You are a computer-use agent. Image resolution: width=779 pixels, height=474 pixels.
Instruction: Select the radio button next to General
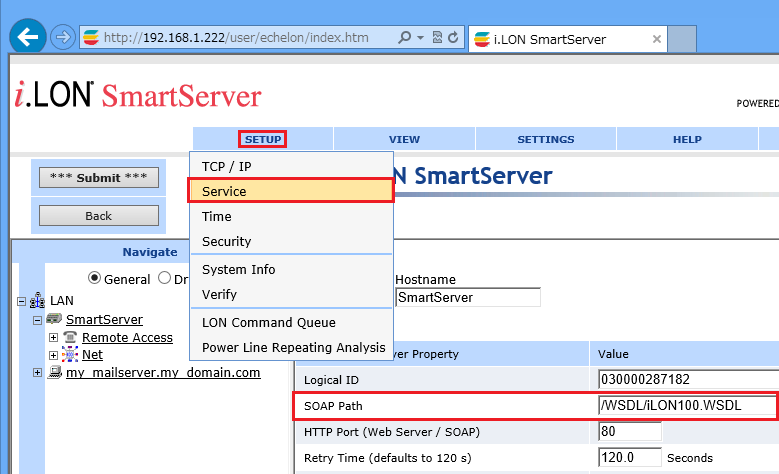(164, 279)
